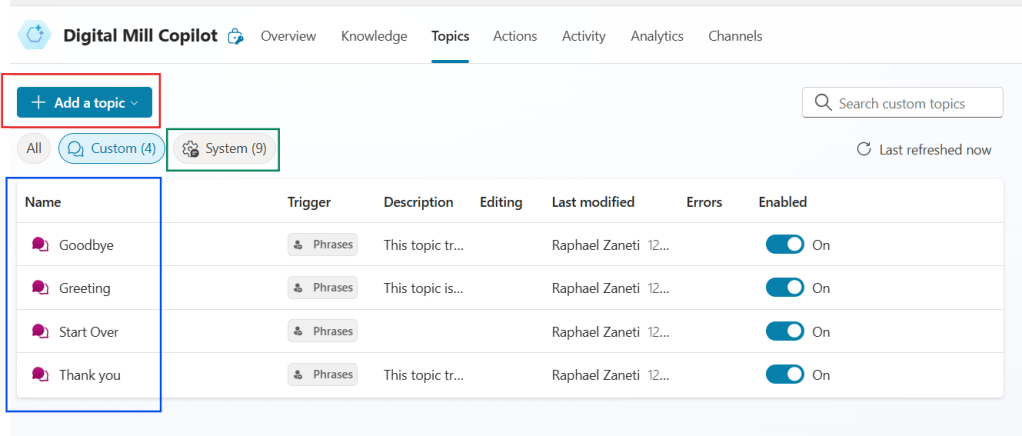1022x436 pixels.
Task: Click Raphael Zaneti in Start Over row
Action: pos(596,332)
